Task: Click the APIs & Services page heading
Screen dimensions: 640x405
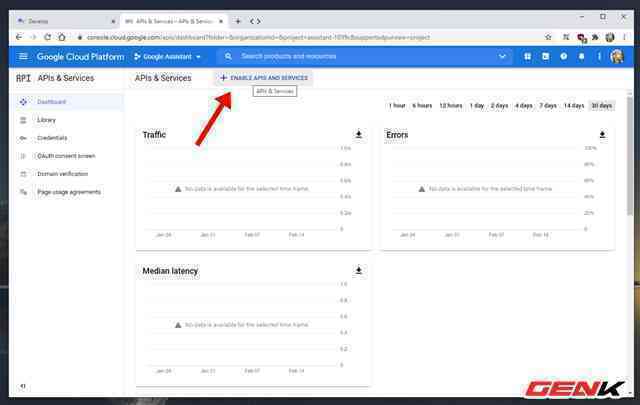Action: (163, 78)
